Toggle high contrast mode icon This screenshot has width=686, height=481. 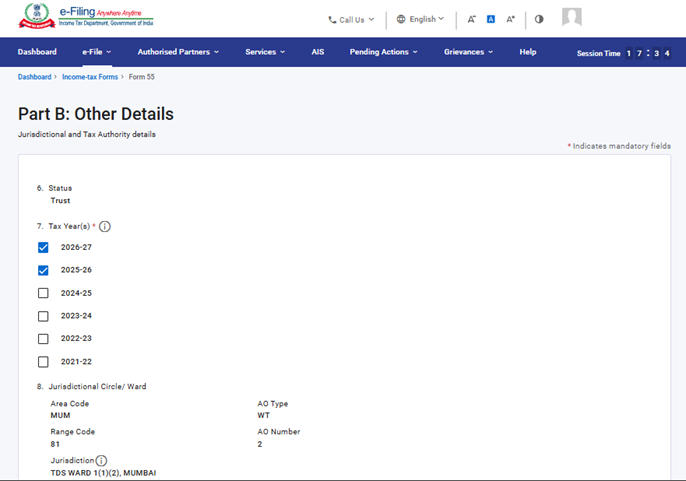(x=539, y=19)
